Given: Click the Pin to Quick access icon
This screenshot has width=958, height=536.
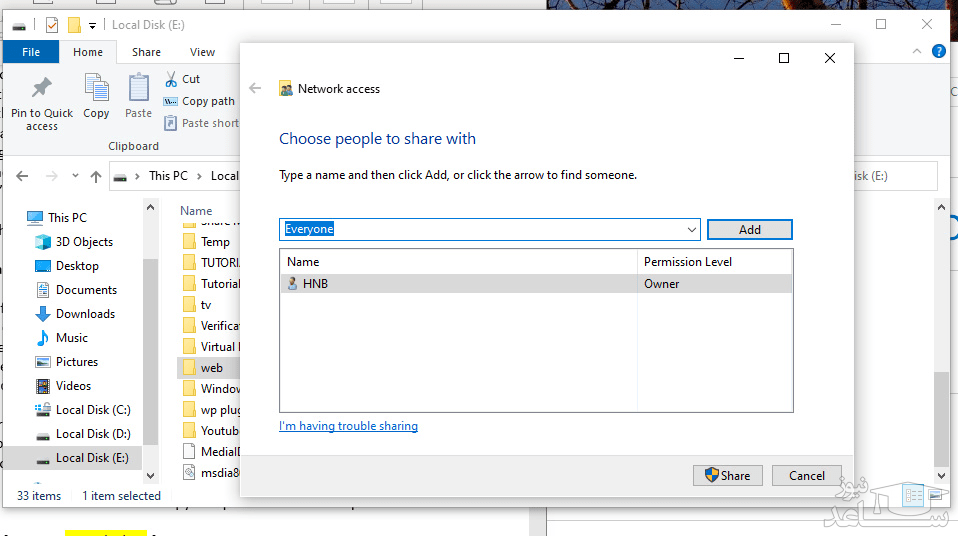Looking at the screenshot, I should [x=41, y=90].
